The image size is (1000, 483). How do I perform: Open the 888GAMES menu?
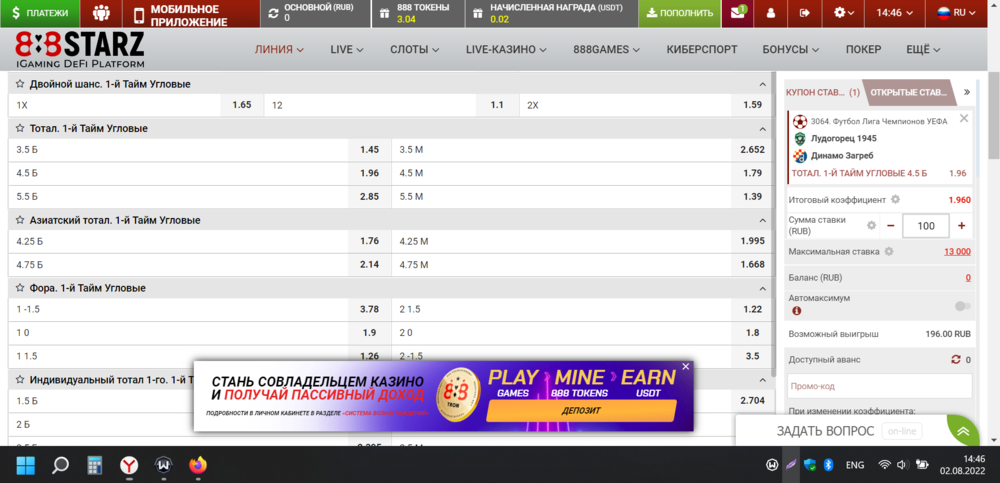point(607,49)
